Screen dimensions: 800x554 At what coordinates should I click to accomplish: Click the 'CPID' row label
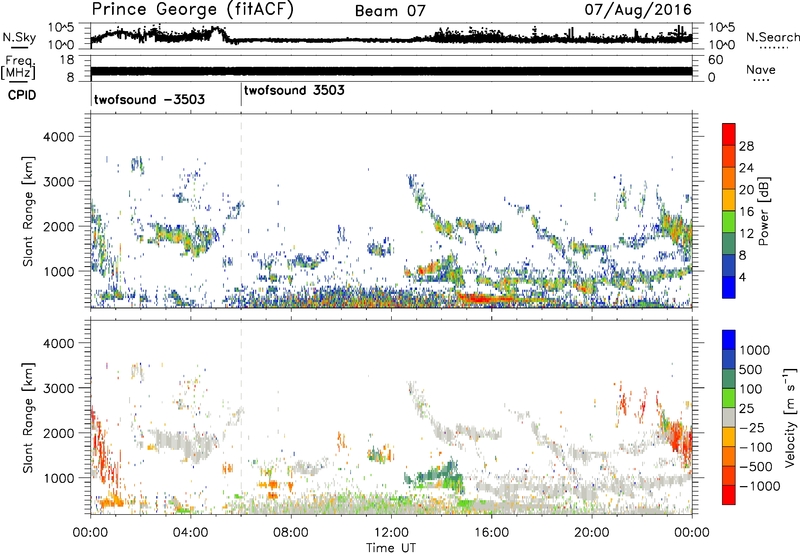(22, 95)
